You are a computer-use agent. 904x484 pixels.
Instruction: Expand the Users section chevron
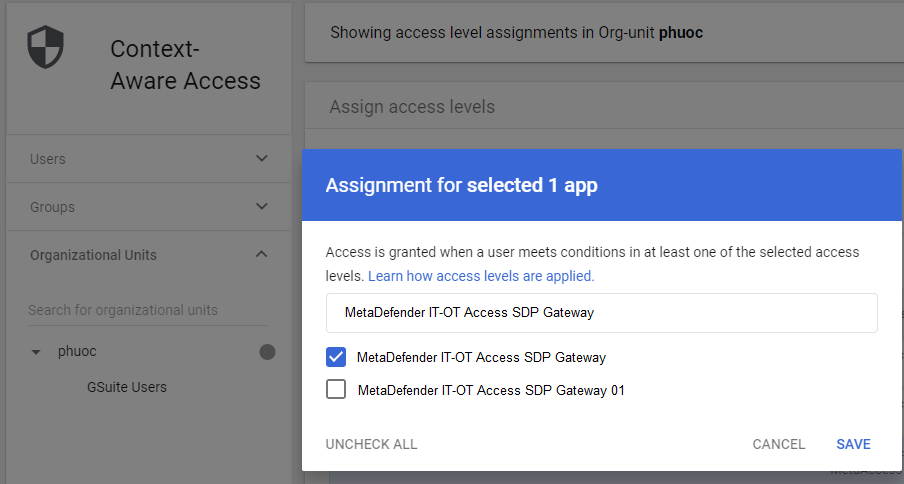point(262,158)
